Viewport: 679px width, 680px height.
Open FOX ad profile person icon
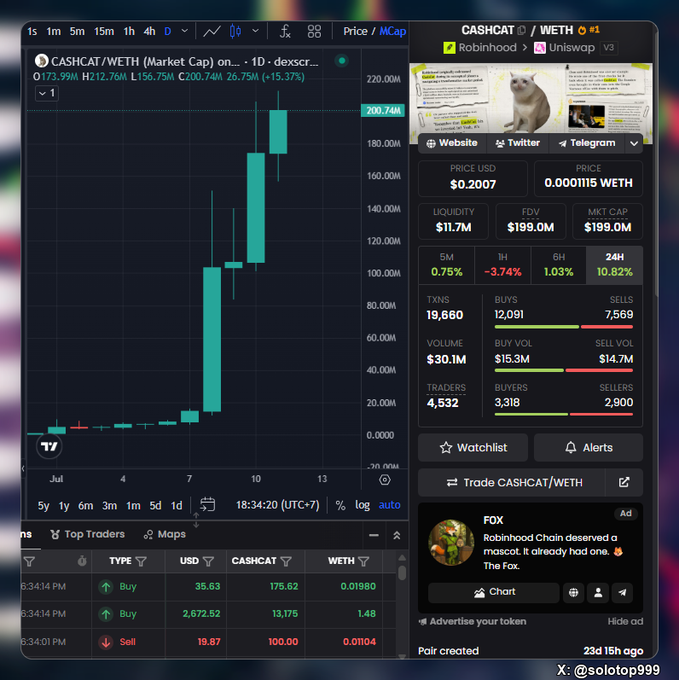pyautogui.click(x=598, y=593)
